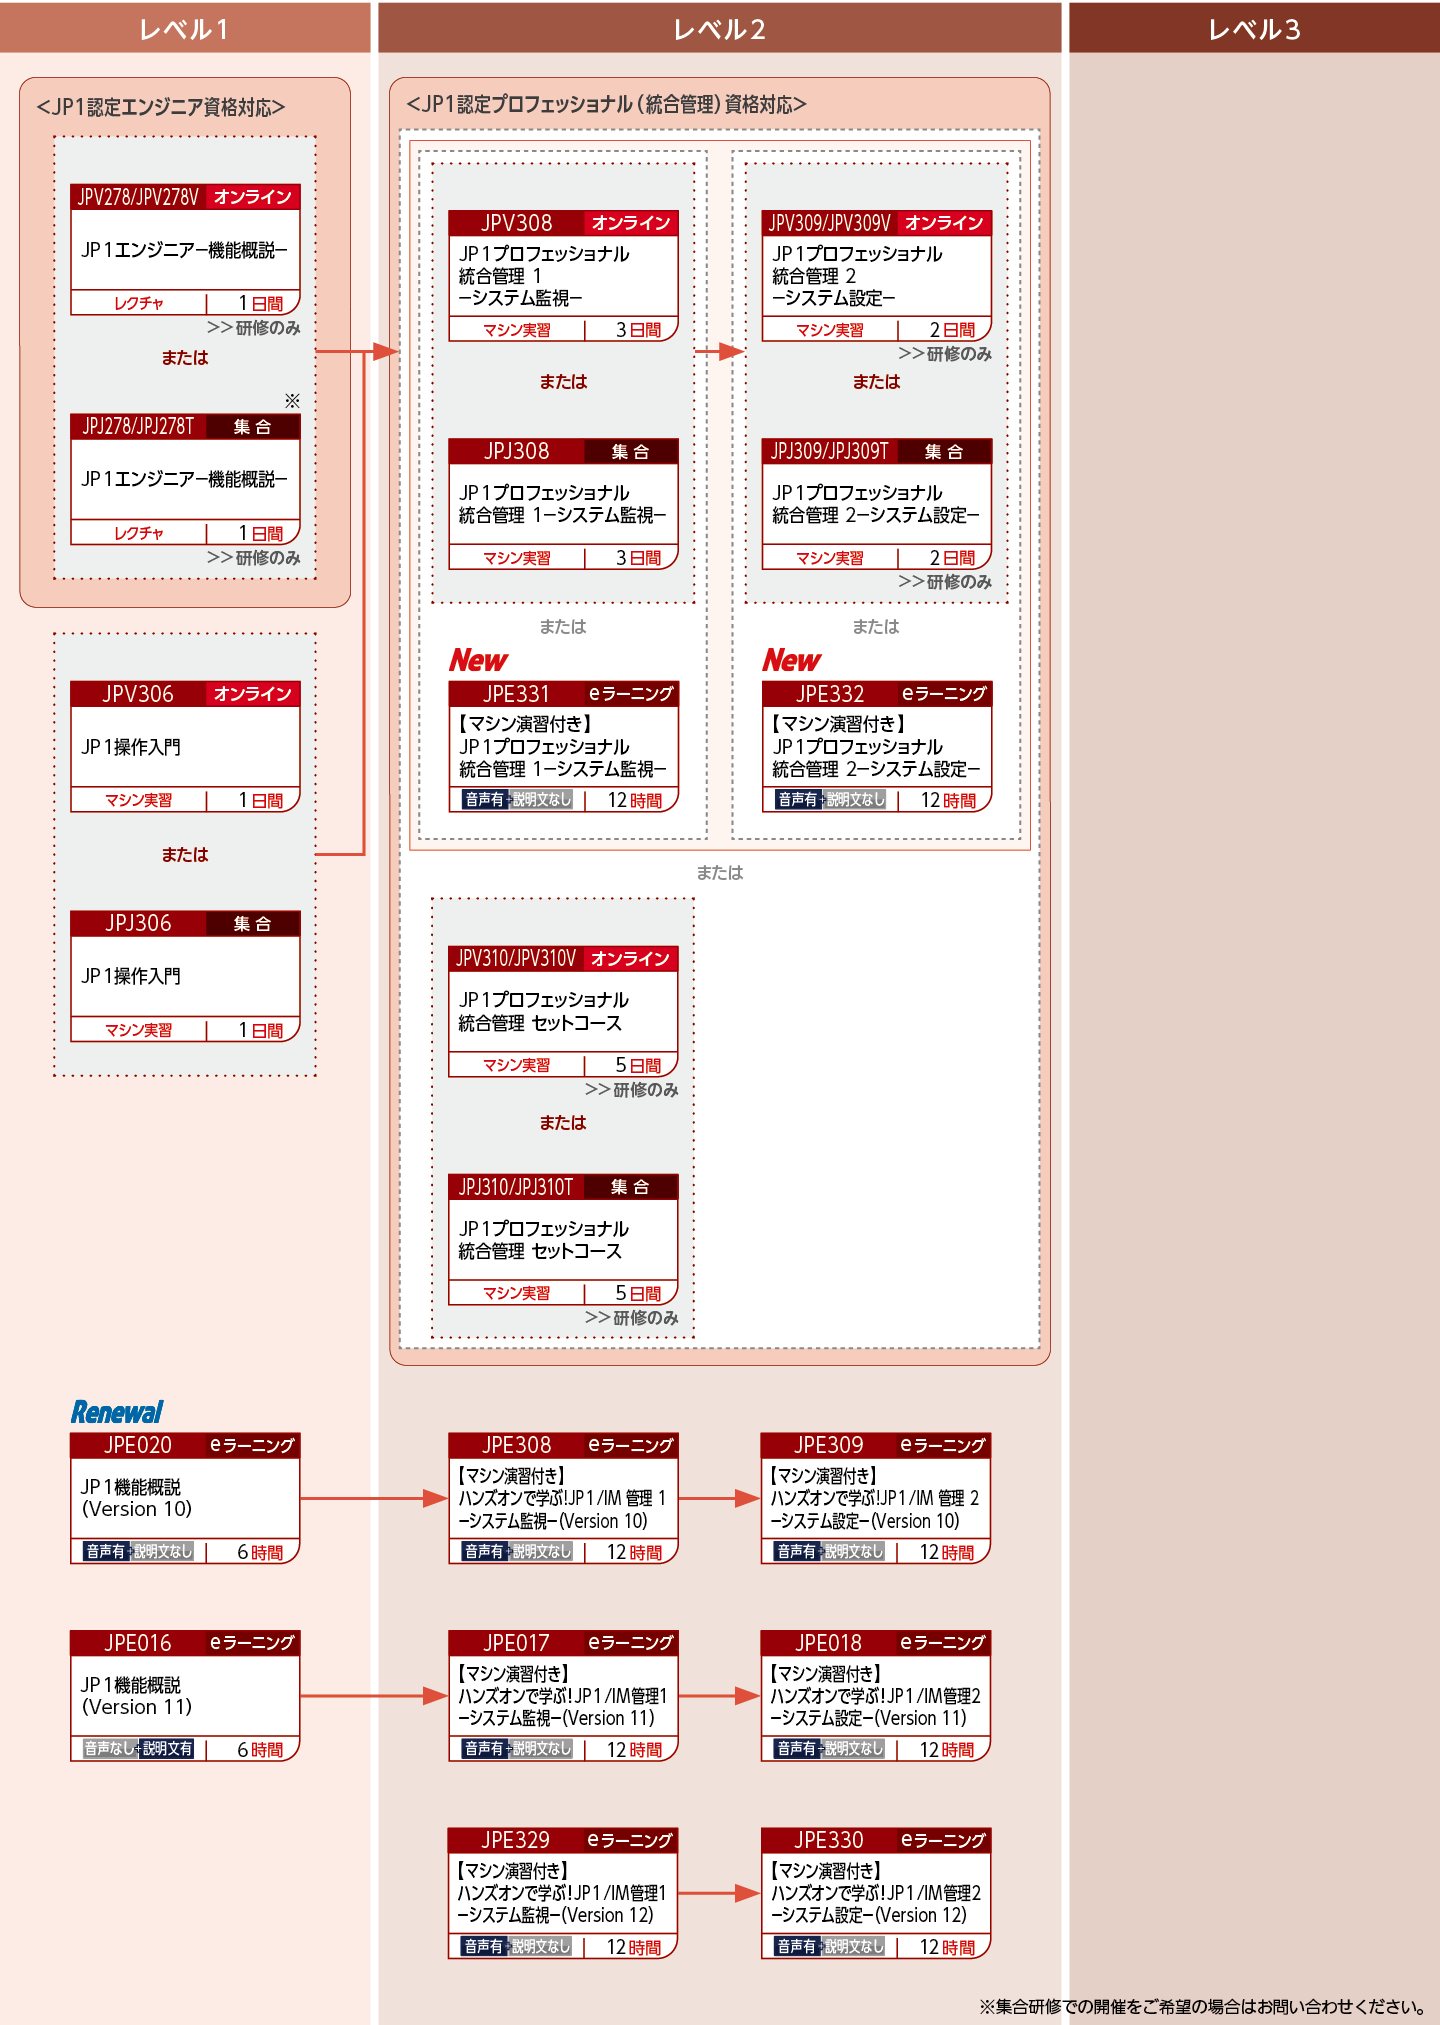Screen dimensions: 1440x2025
Task: Click the 説明文有 tag on JPE016
Action: pyautogui.click(x=167, y=1749)
